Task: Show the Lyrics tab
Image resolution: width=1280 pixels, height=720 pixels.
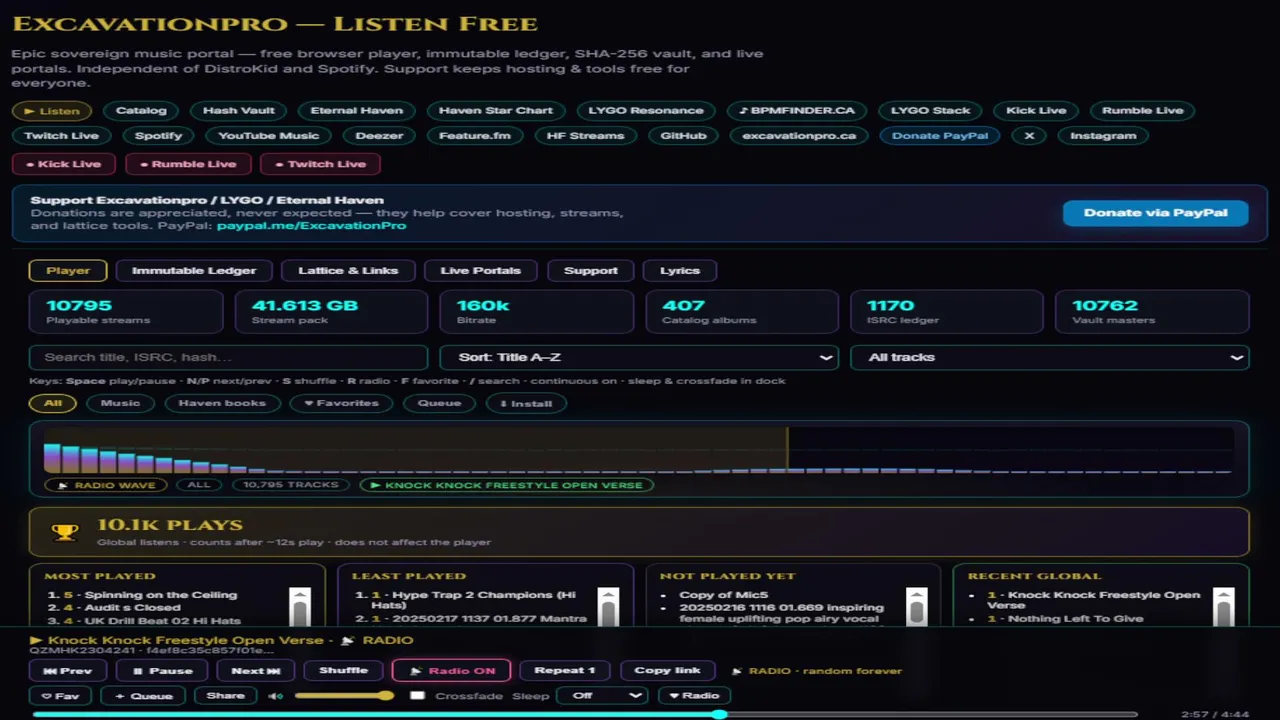Action: (x=680, y=270)
